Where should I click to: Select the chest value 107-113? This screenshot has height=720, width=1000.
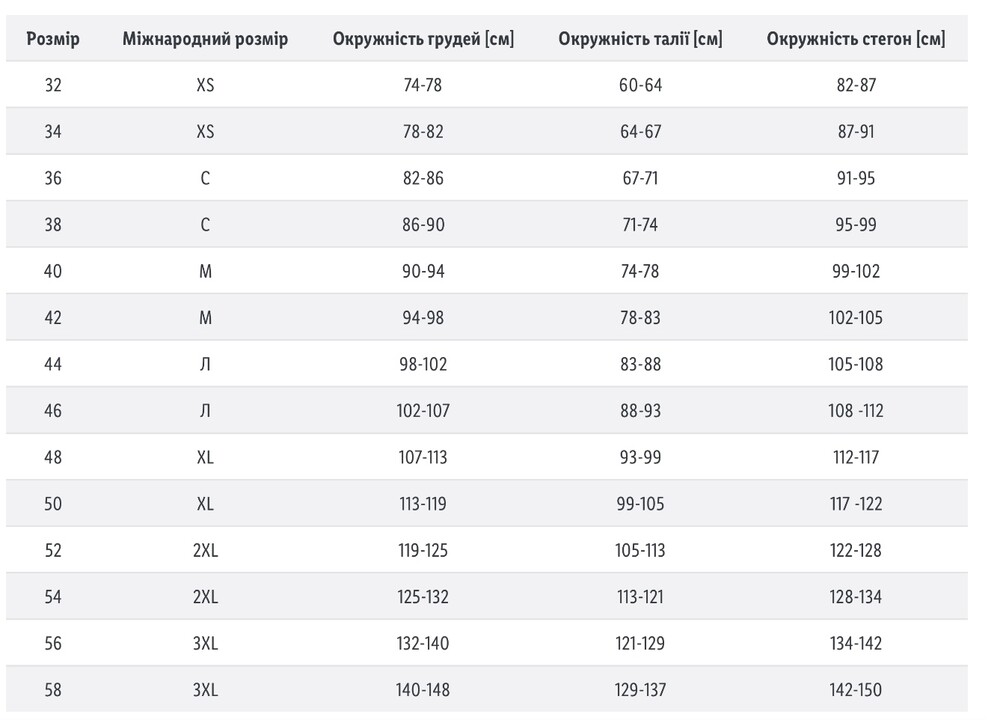point(423,457)
